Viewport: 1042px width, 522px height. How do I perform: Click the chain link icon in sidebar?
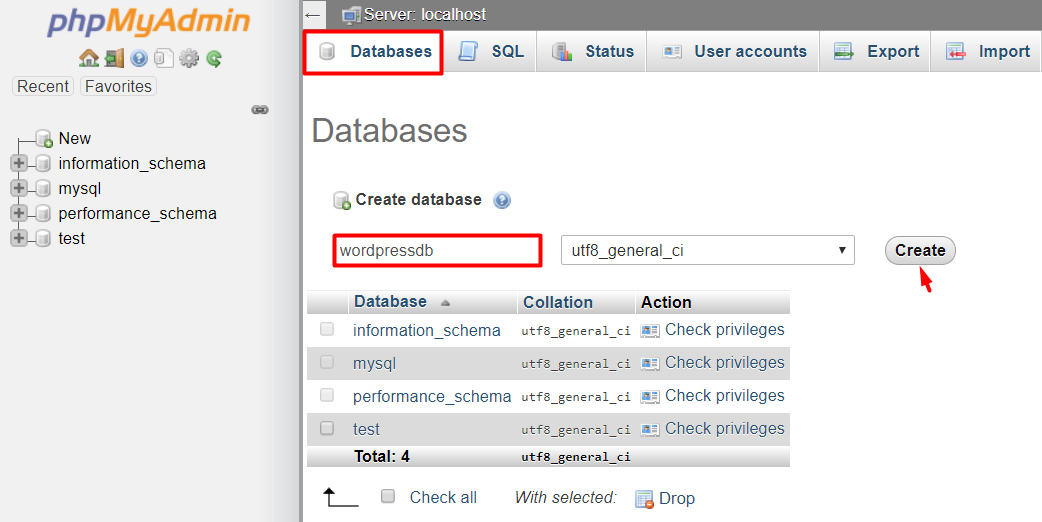click(x=260, y=110)
